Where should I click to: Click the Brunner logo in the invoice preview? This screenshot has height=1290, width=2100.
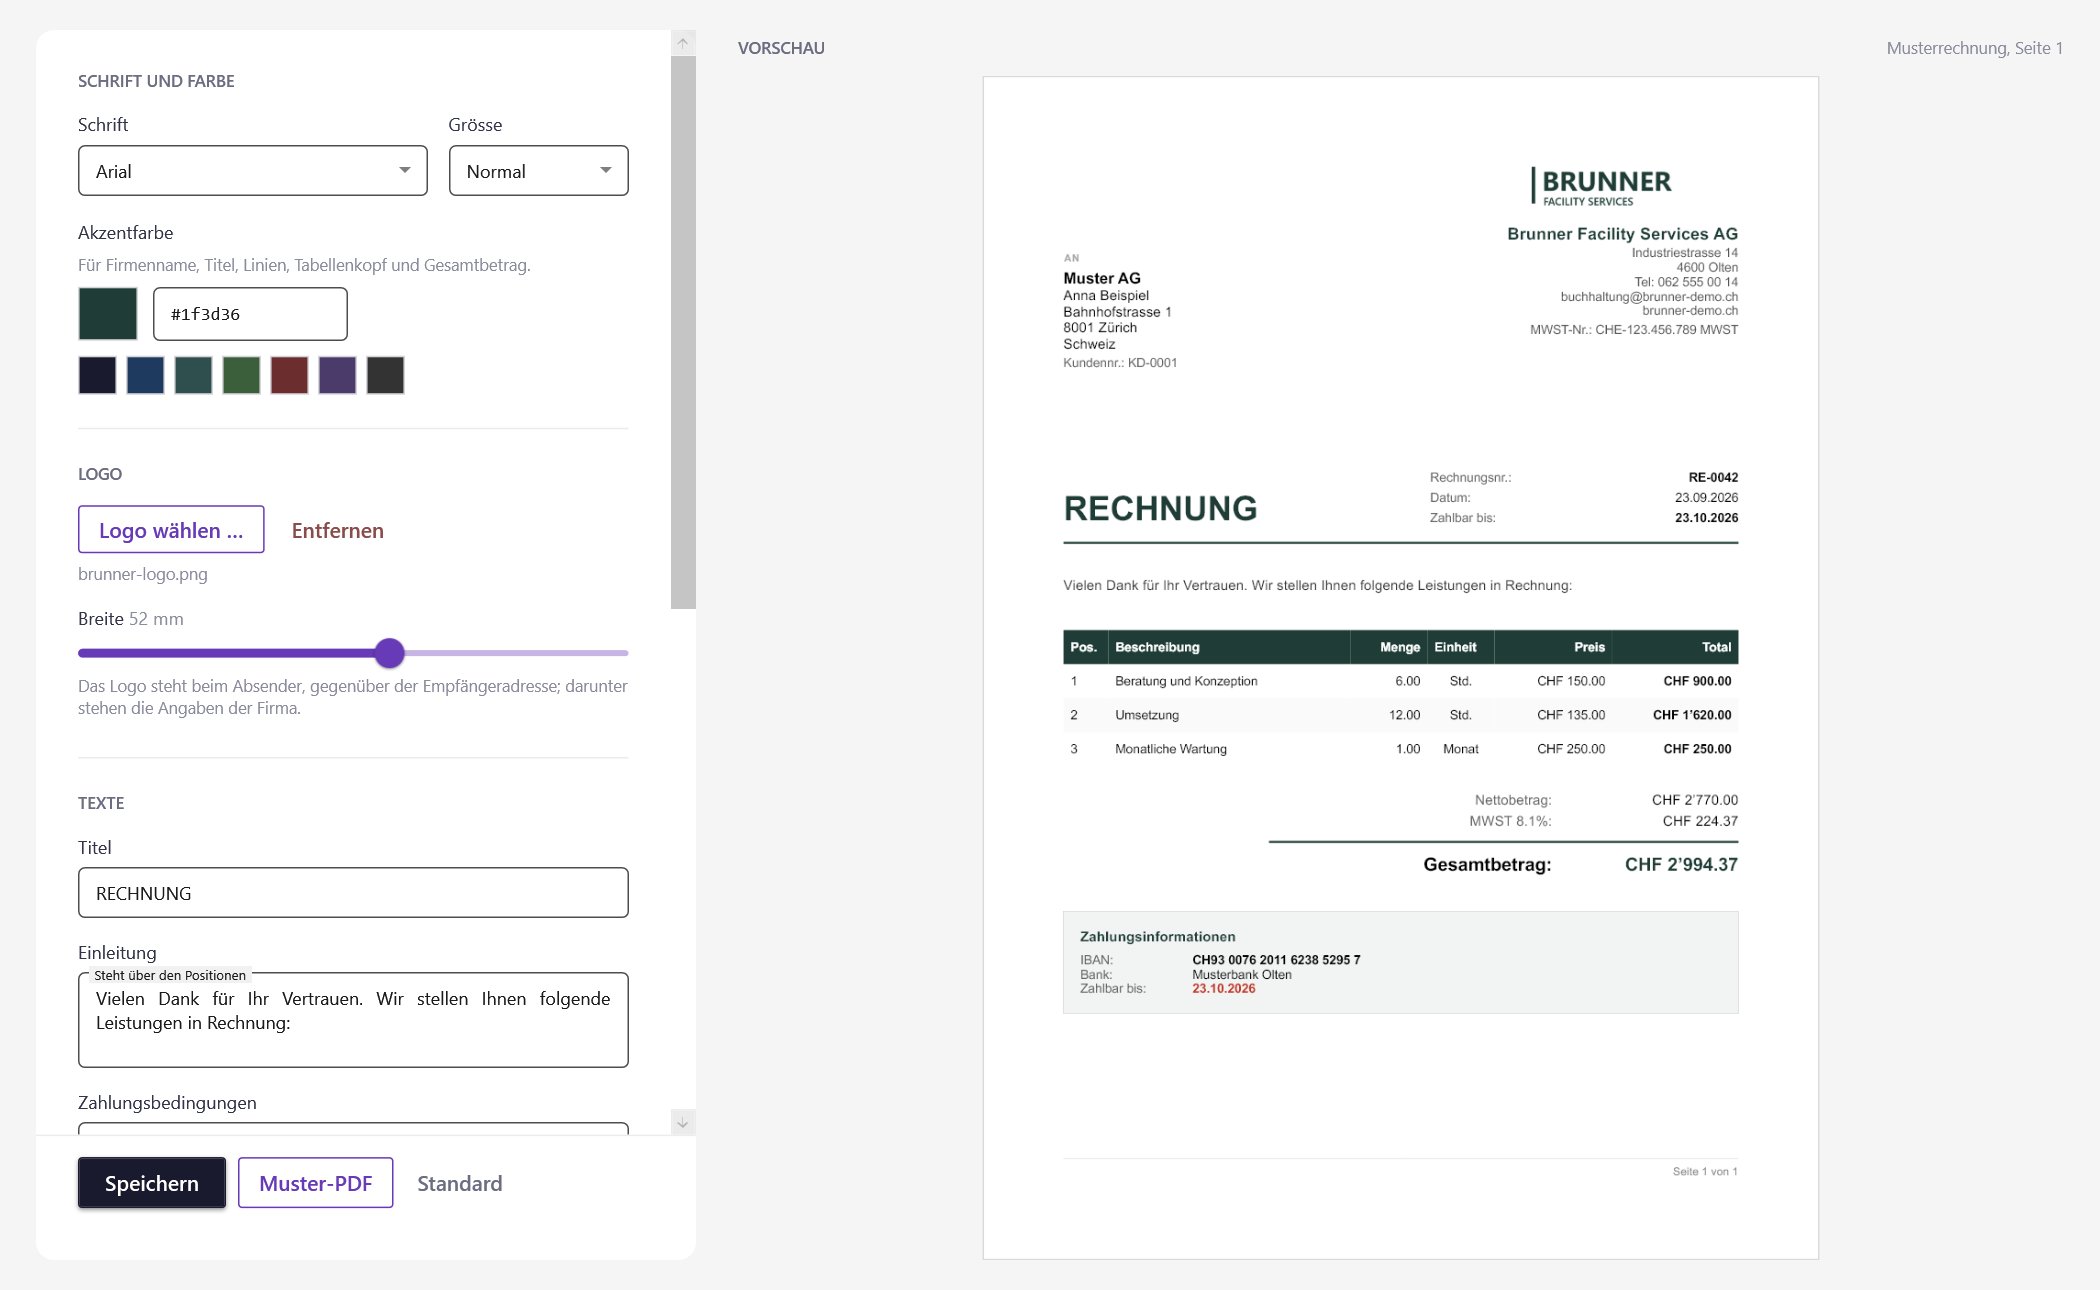click(x=1601, y=187)
